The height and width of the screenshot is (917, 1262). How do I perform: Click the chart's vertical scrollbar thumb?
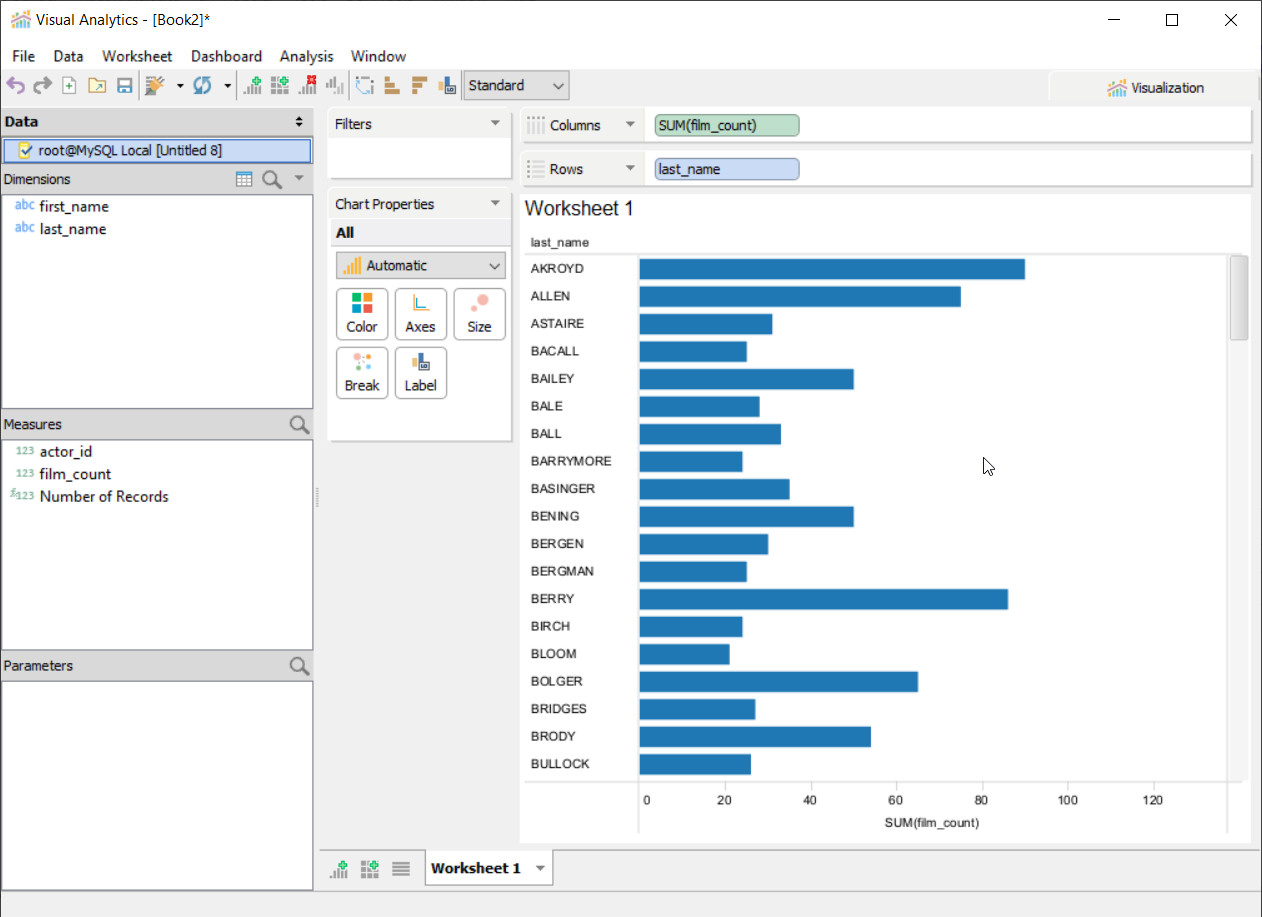click(x=1238, y=298)
